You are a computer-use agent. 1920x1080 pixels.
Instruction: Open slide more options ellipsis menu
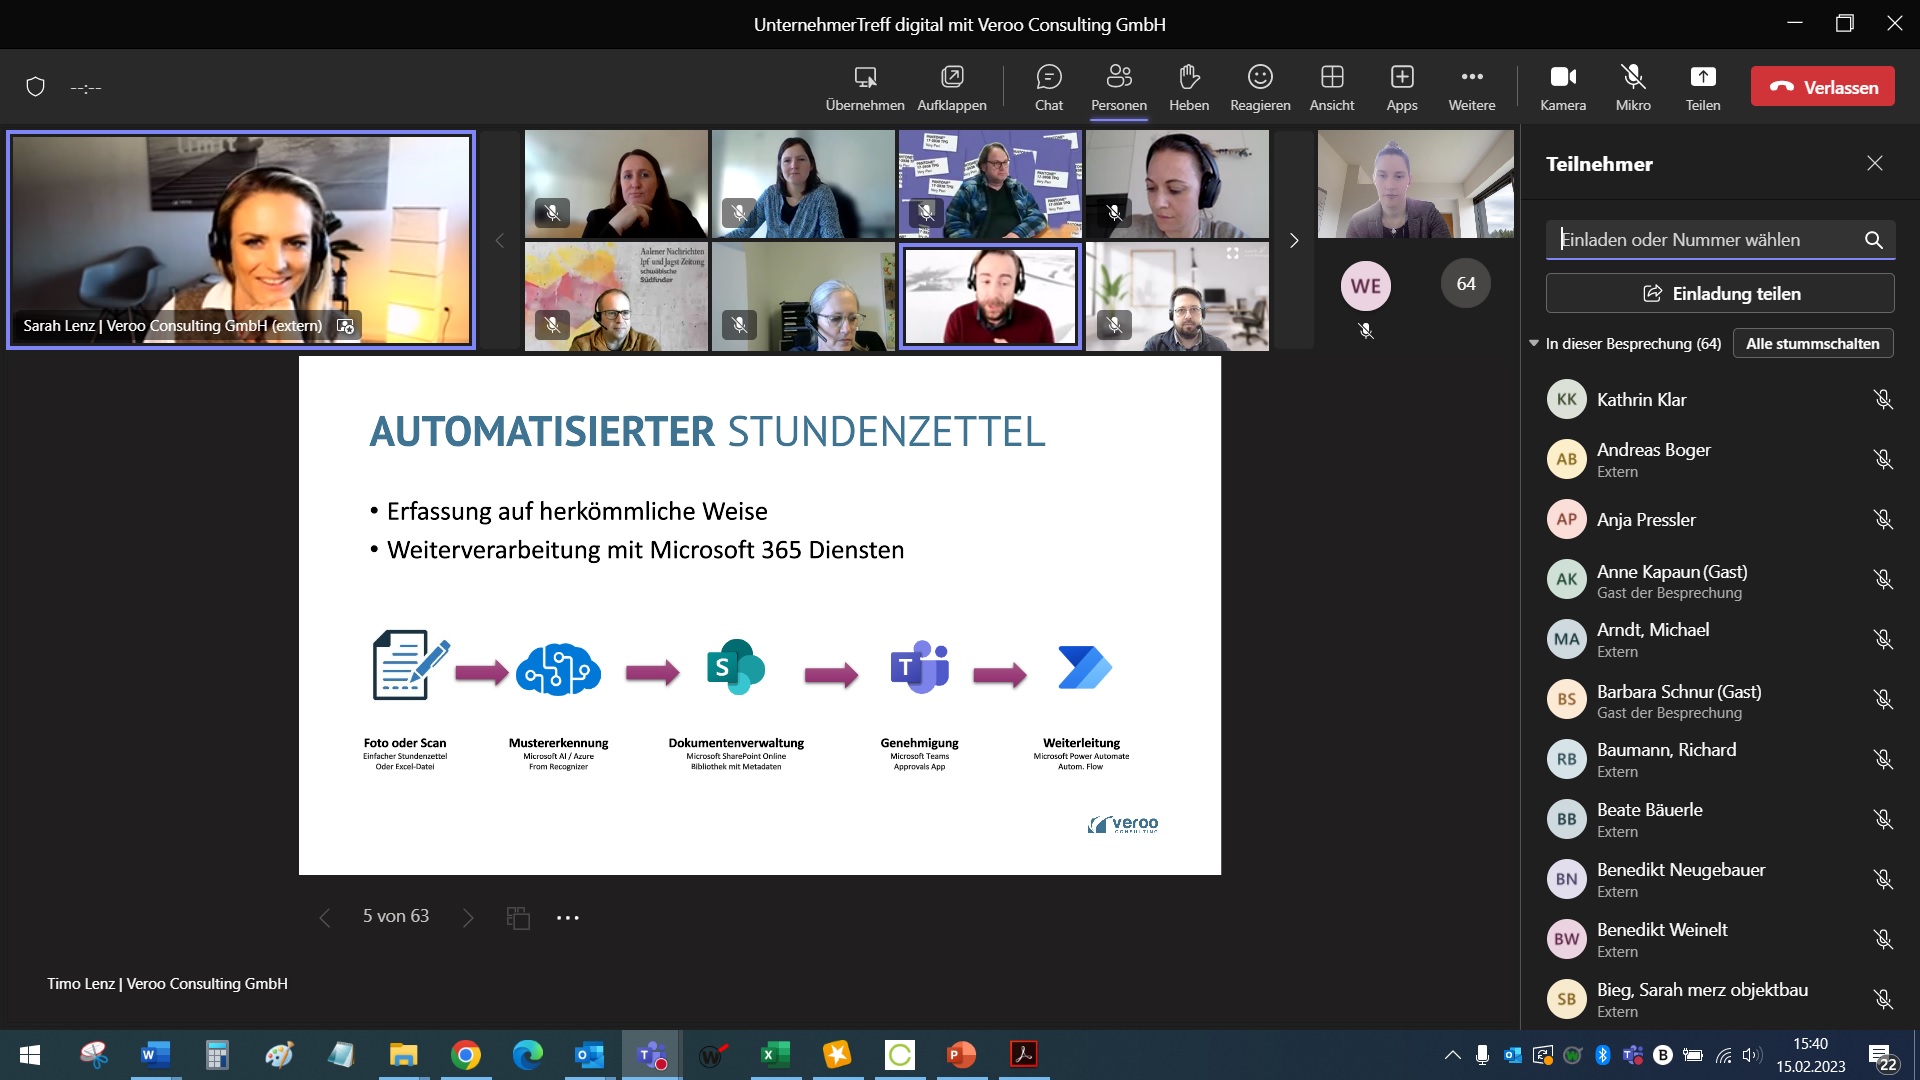pyautogui.click(x=567, y=917)
